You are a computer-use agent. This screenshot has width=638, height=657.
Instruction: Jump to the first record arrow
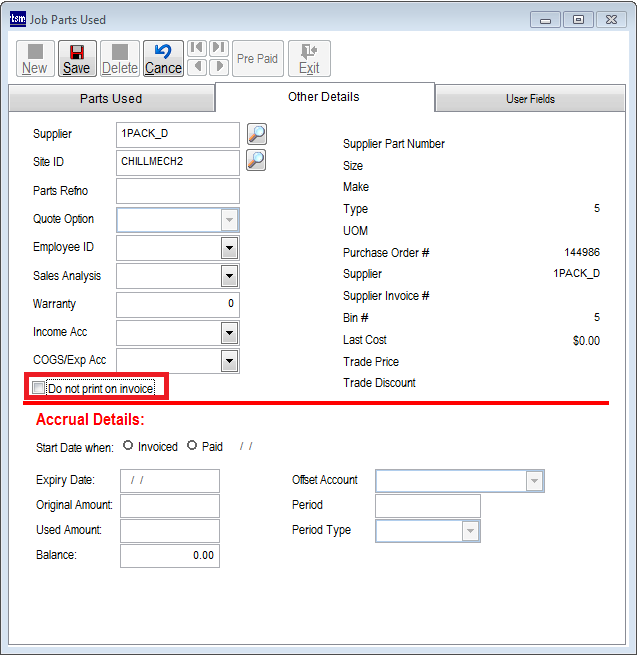point(197,49)
